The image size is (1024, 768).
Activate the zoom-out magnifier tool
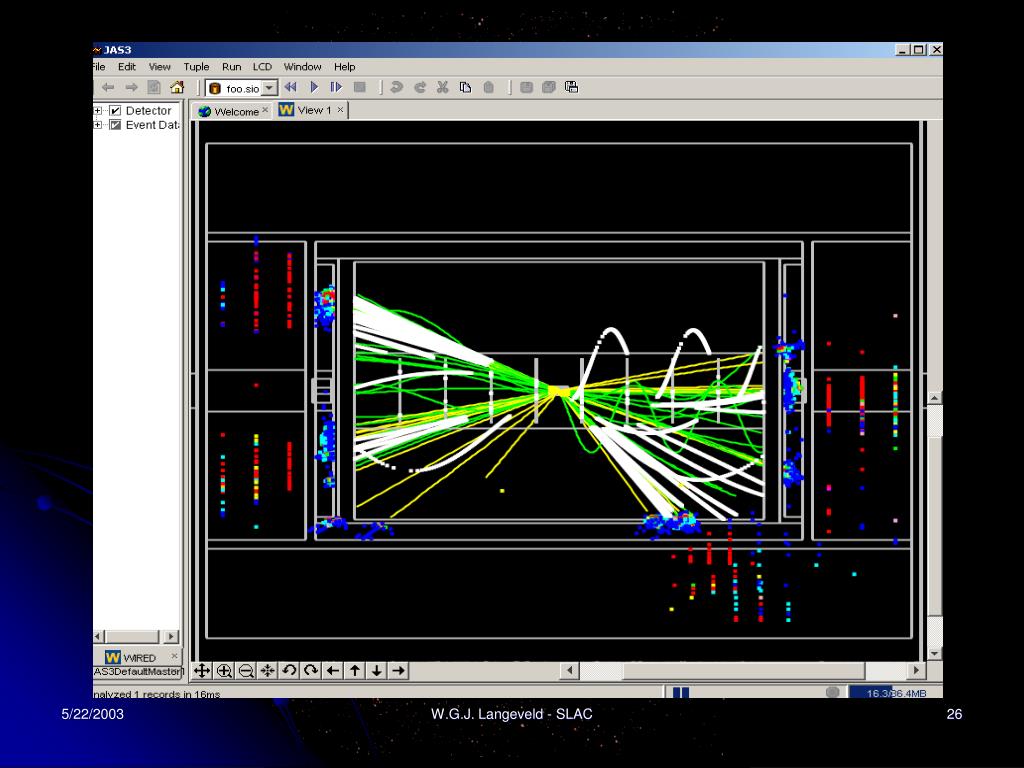pyautogui.click(x=246, y=671)
